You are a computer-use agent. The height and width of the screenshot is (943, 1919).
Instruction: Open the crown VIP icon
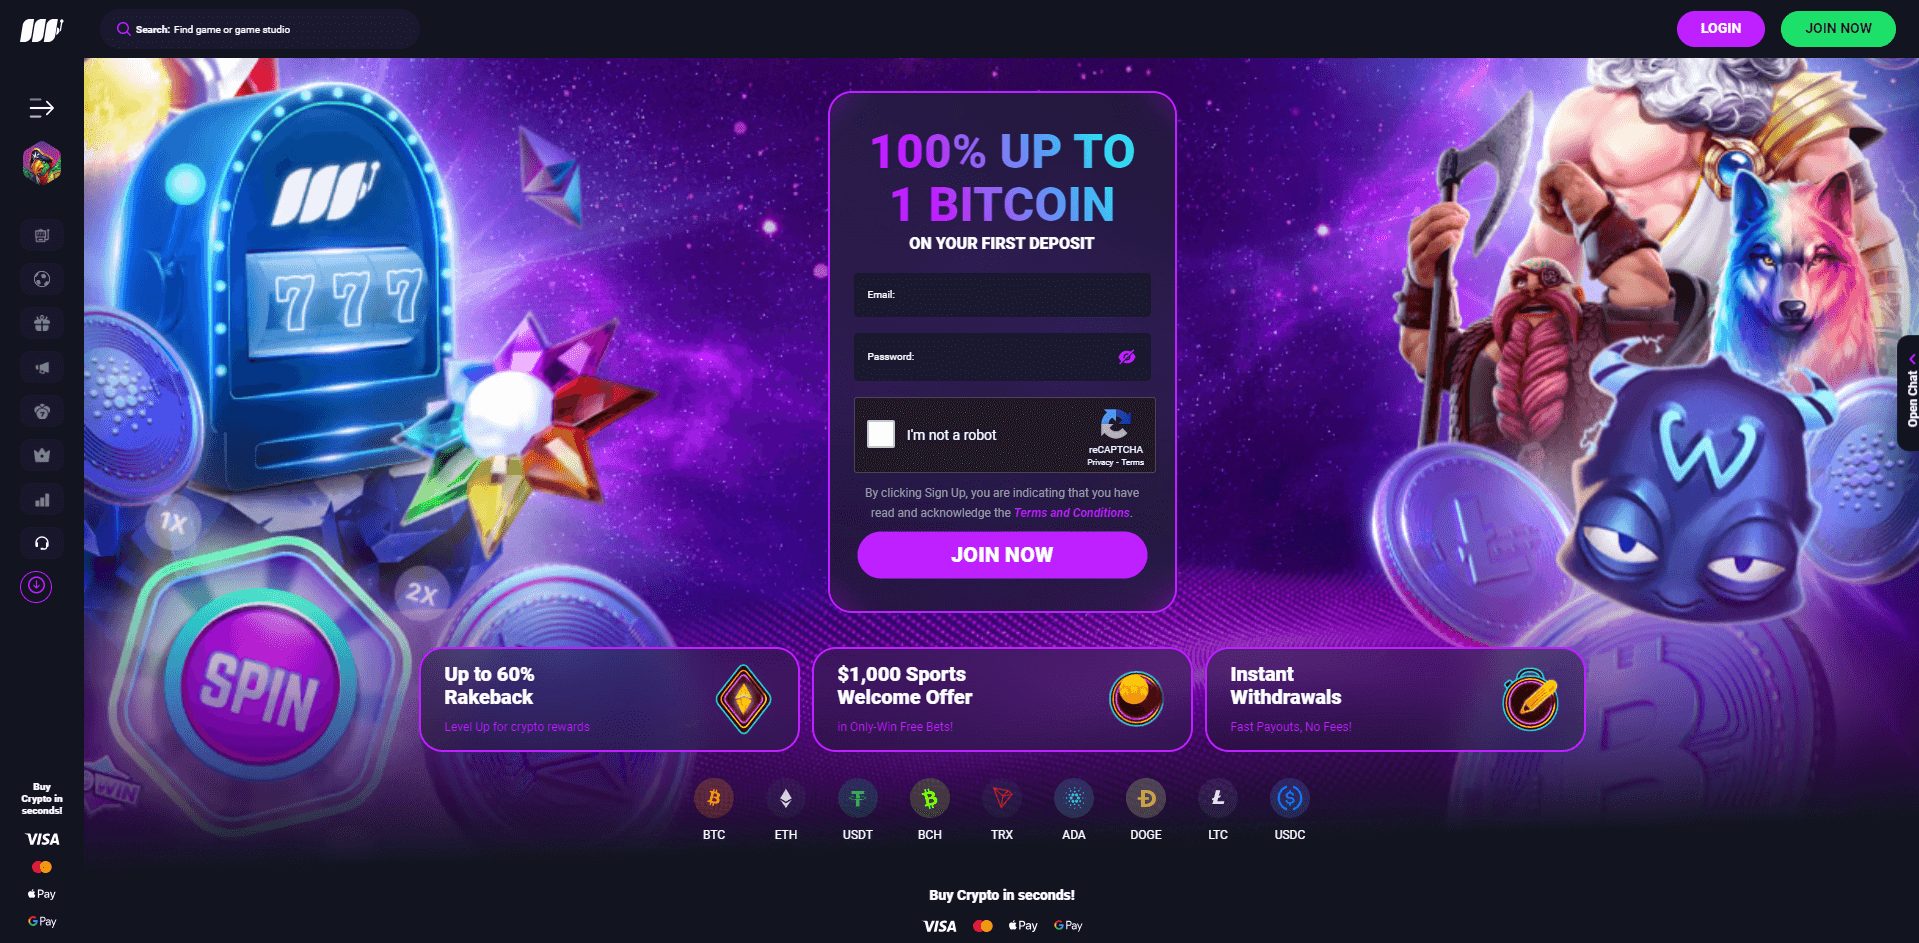(42, 455)
